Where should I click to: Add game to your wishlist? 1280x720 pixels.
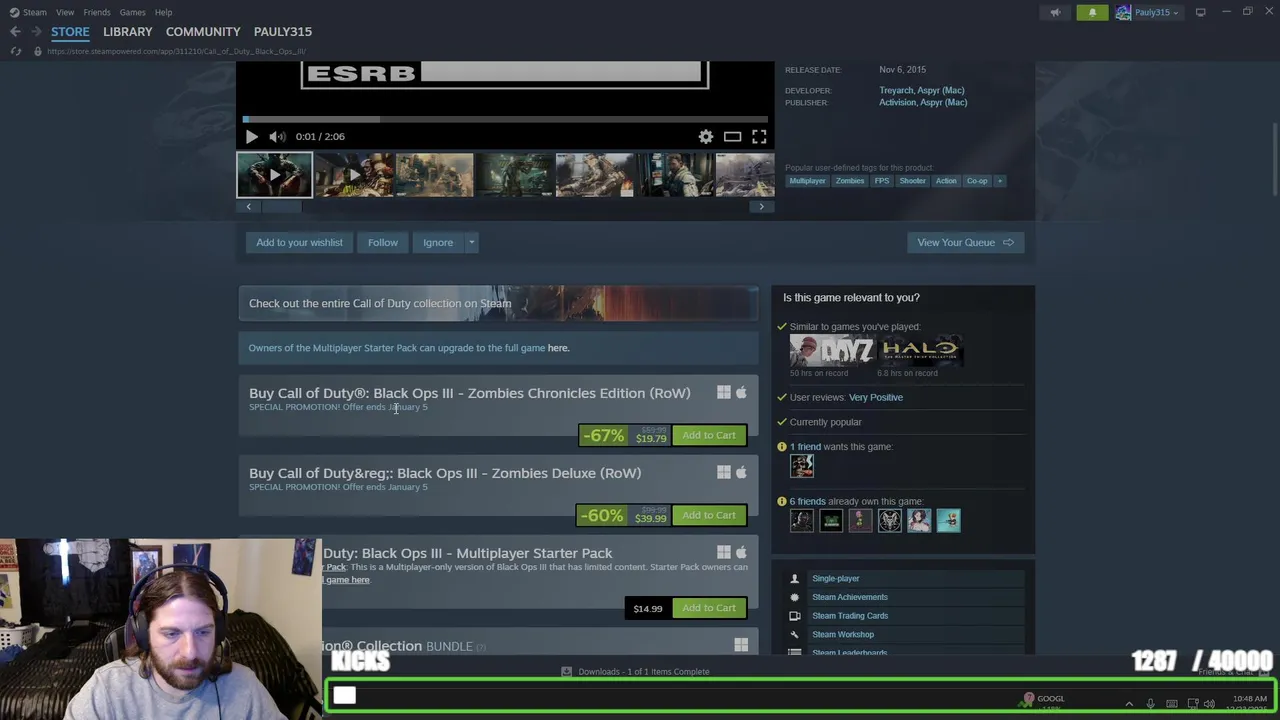[x=299, y=242]
